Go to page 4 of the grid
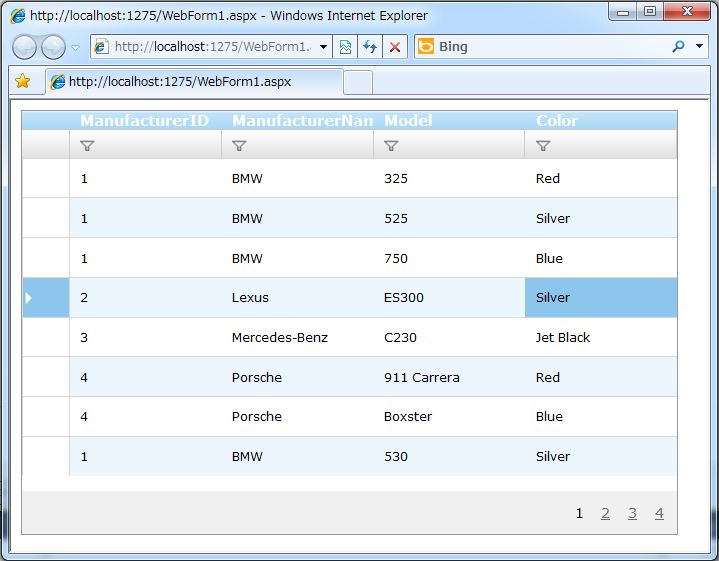 pyautogui.click(x=659, y=513)
